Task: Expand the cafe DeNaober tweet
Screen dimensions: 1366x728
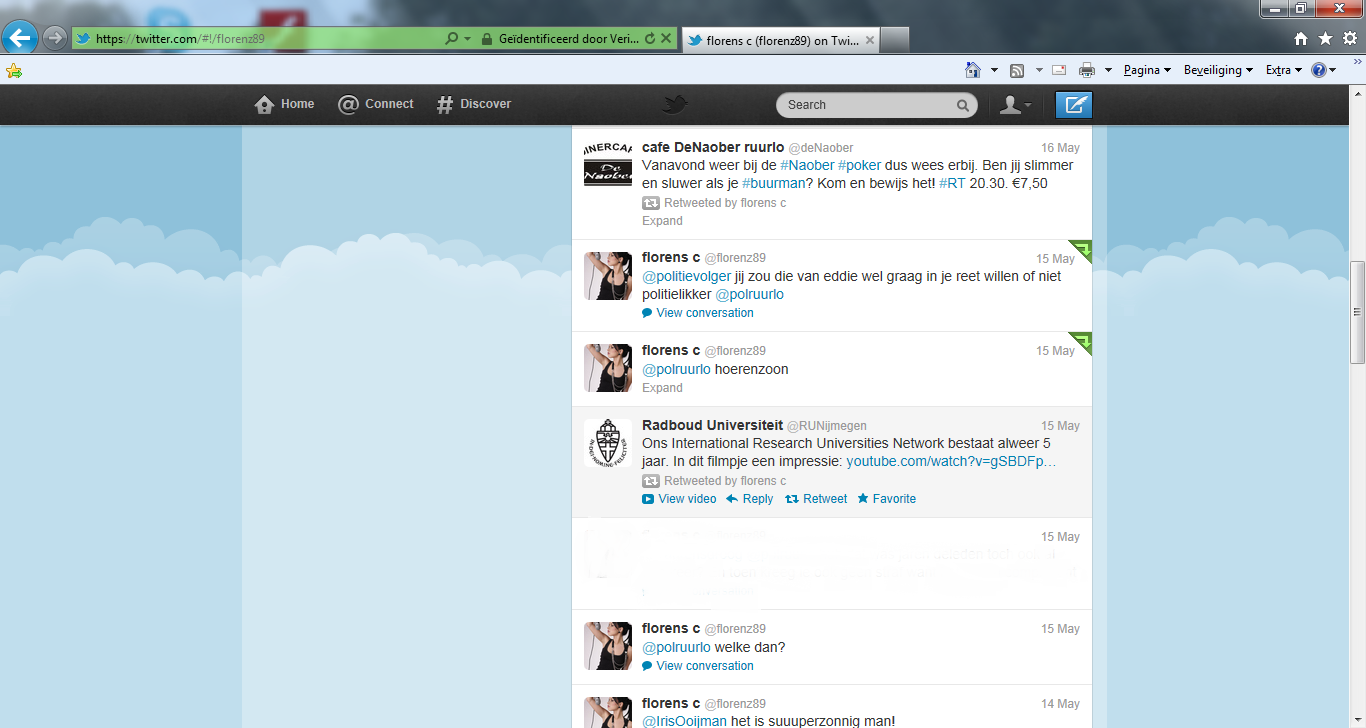Action: (x=662, y=221)
